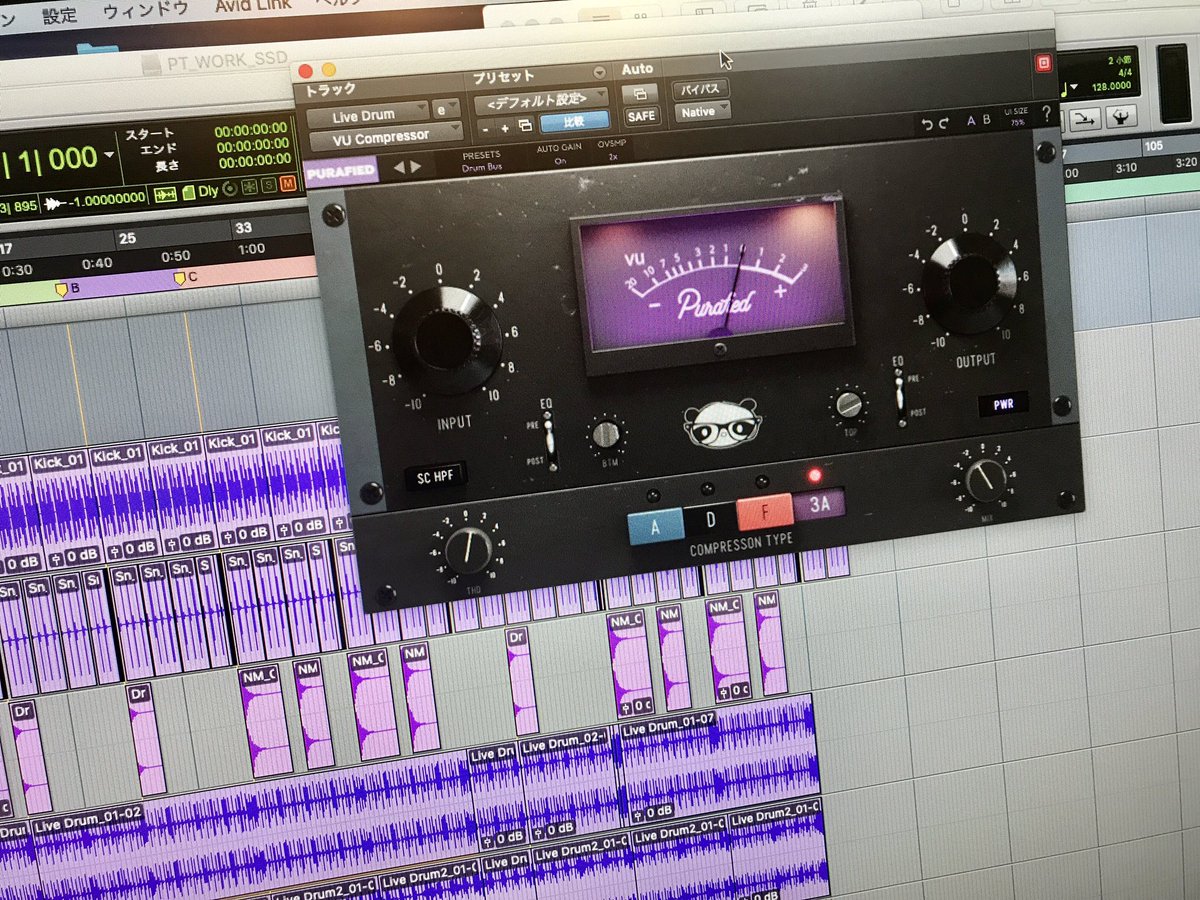
Task: Toggle the SC HPF button
Action: (437, 478)
